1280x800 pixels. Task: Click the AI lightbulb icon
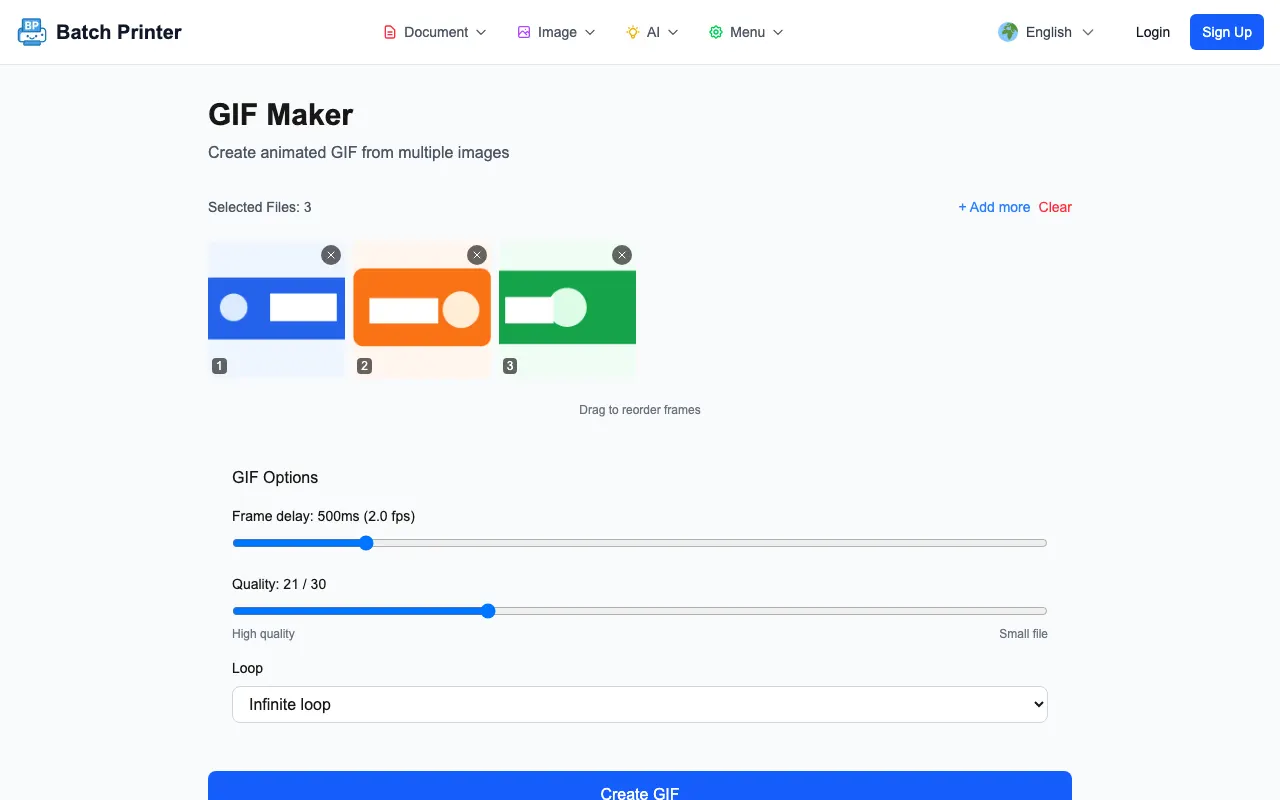633,32
